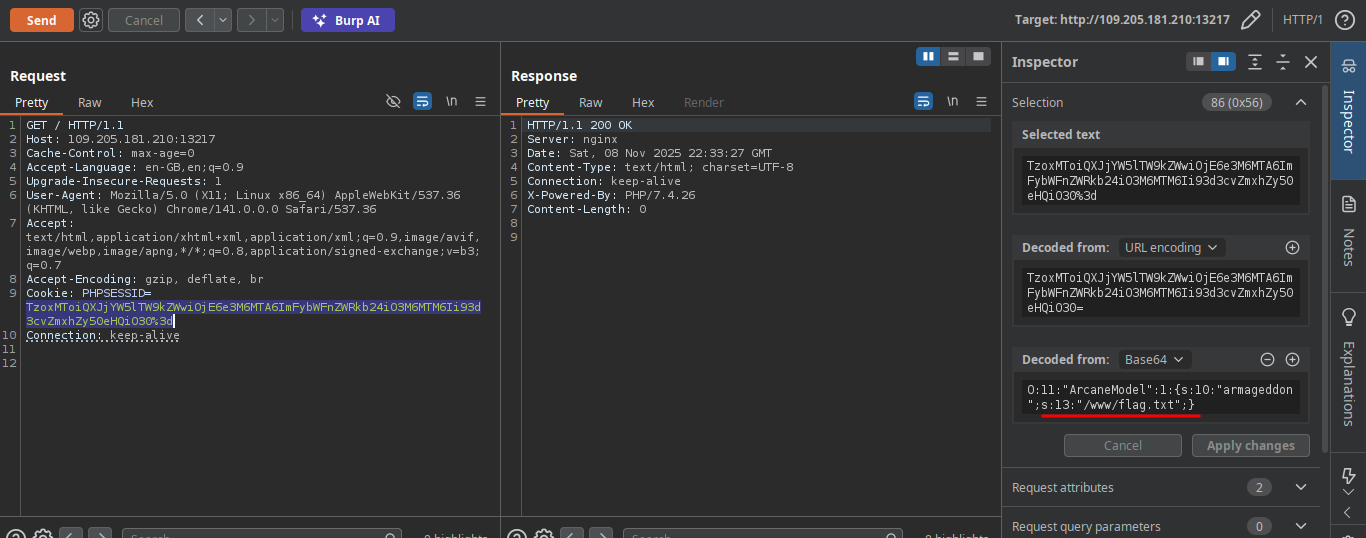Image resolution: width=1366 pixels, height=538 pixels.
Task: Toggle show newline characters \n in Response
Action: coord(952,102)
